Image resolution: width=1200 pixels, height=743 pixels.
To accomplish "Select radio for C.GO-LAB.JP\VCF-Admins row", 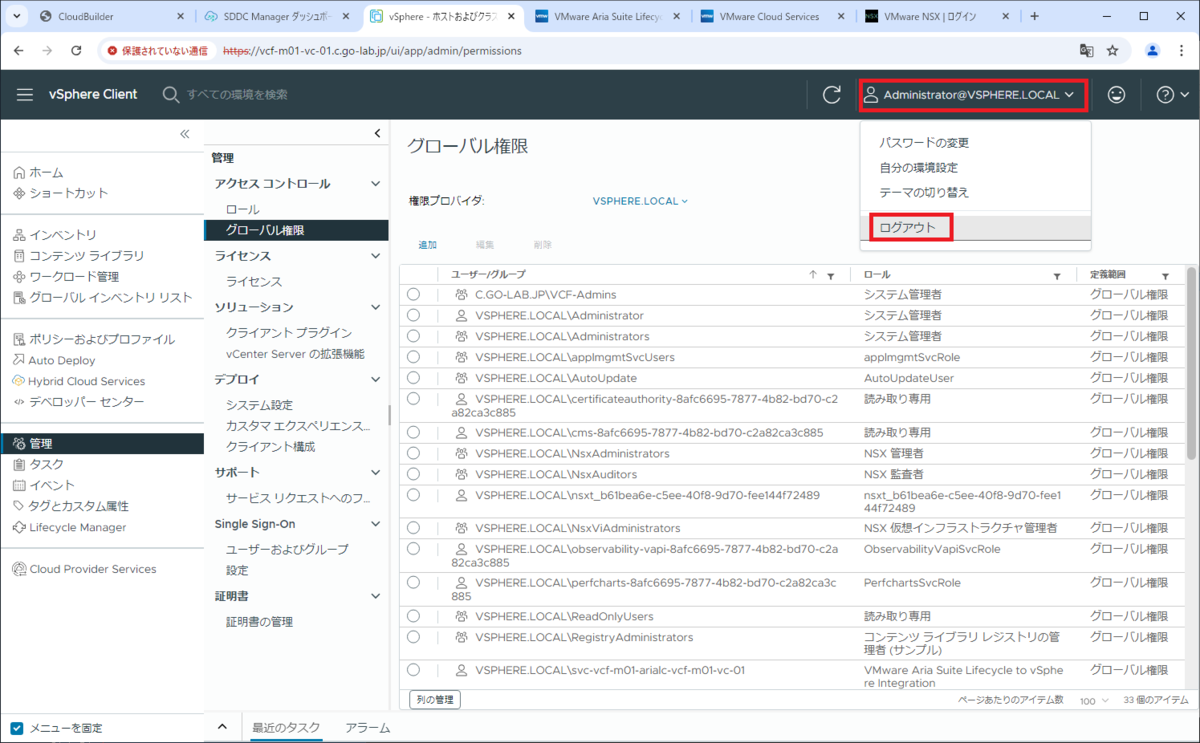I will click(414, 294).
